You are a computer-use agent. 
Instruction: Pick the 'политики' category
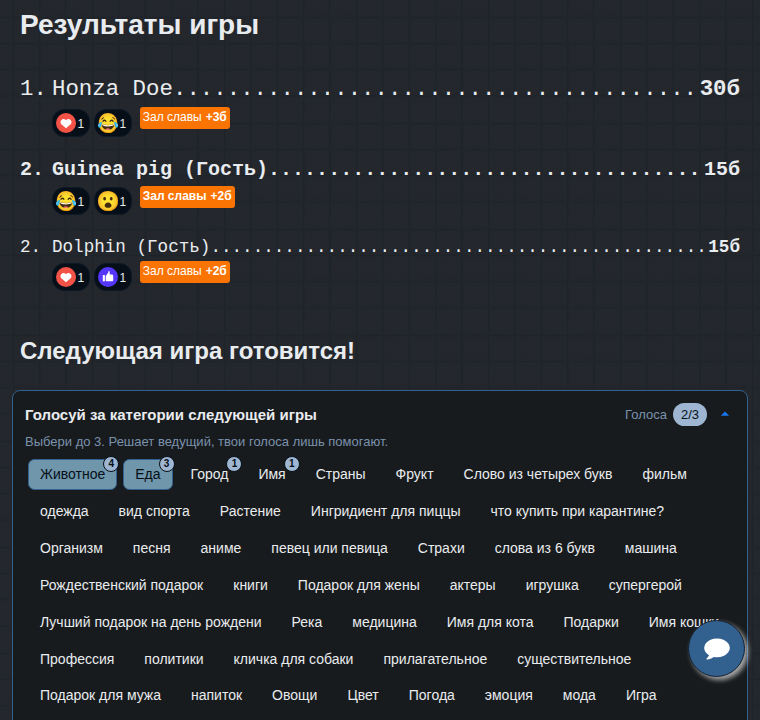[174, 659]
